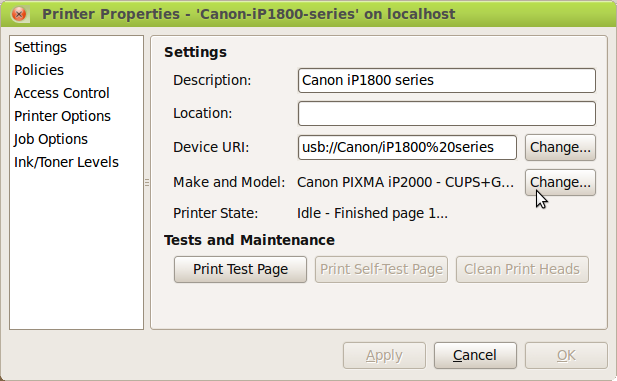This screenshot has height=381, width=617.
Task: Open the Policies section
Action: pos(39,70)
